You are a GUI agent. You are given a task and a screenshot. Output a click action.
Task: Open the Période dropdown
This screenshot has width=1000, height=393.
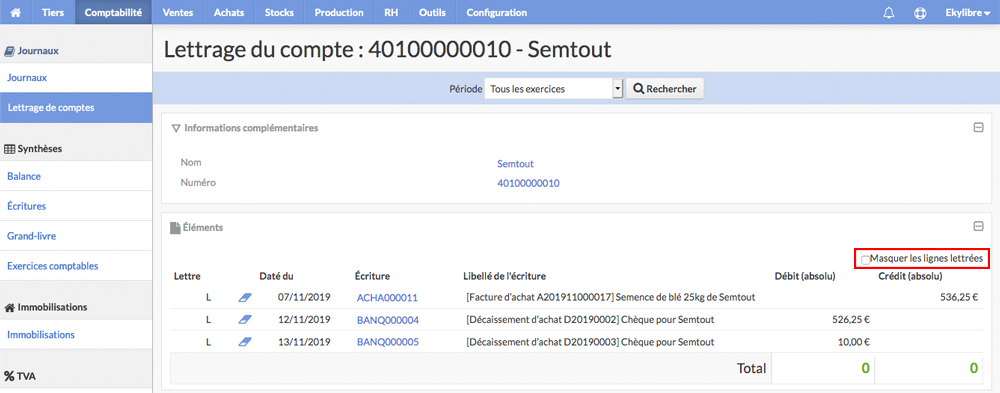click(553, 89)
